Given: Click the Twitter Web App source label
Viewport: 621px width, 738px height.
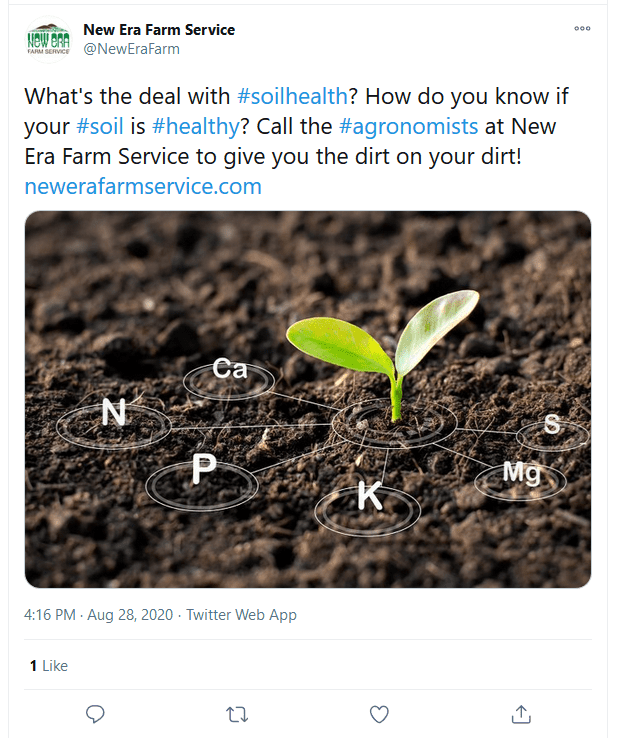Looking at the screenshot, I should click(241, 615).
